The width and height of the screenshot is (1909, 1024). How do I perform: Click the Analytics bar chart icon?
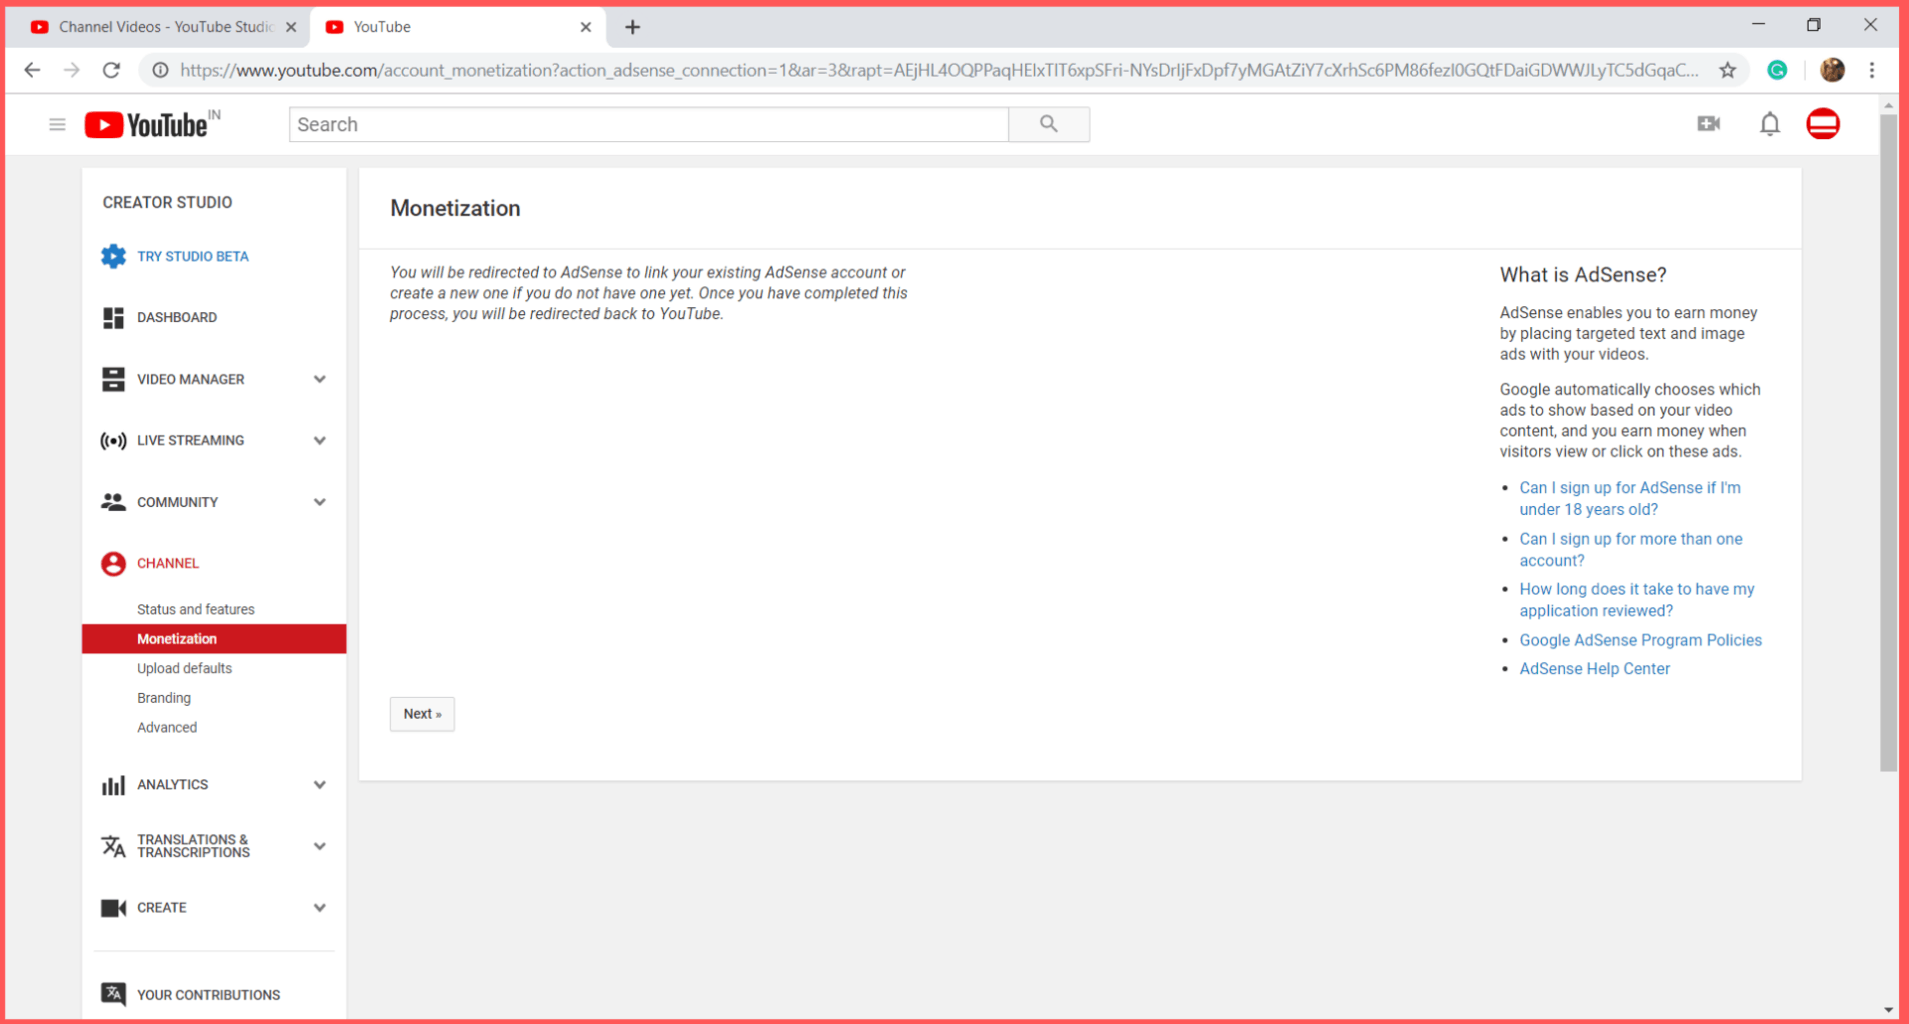point(113,785)
